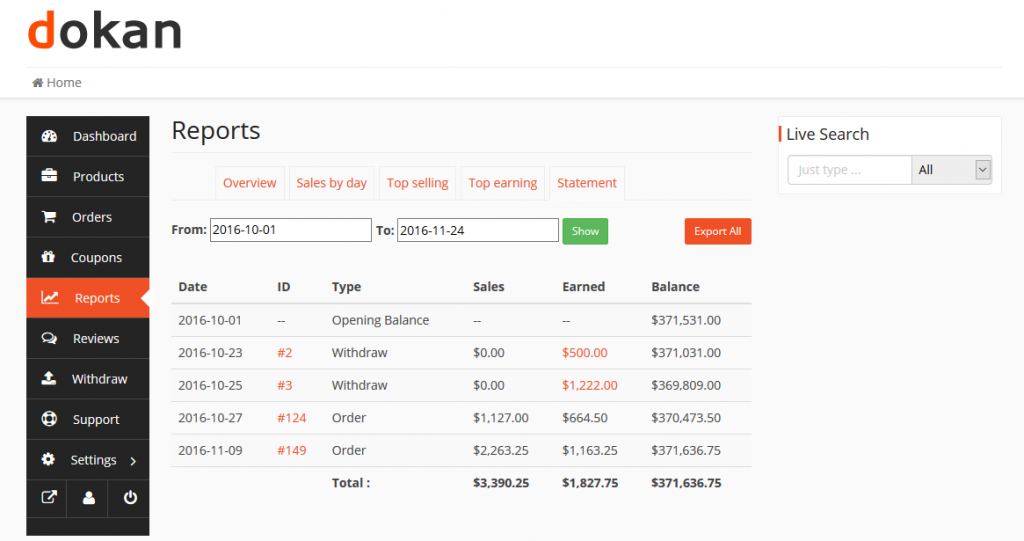Click the Earned column header
The width and height of the screenshot is (1024, 541).
pos(583,287)
